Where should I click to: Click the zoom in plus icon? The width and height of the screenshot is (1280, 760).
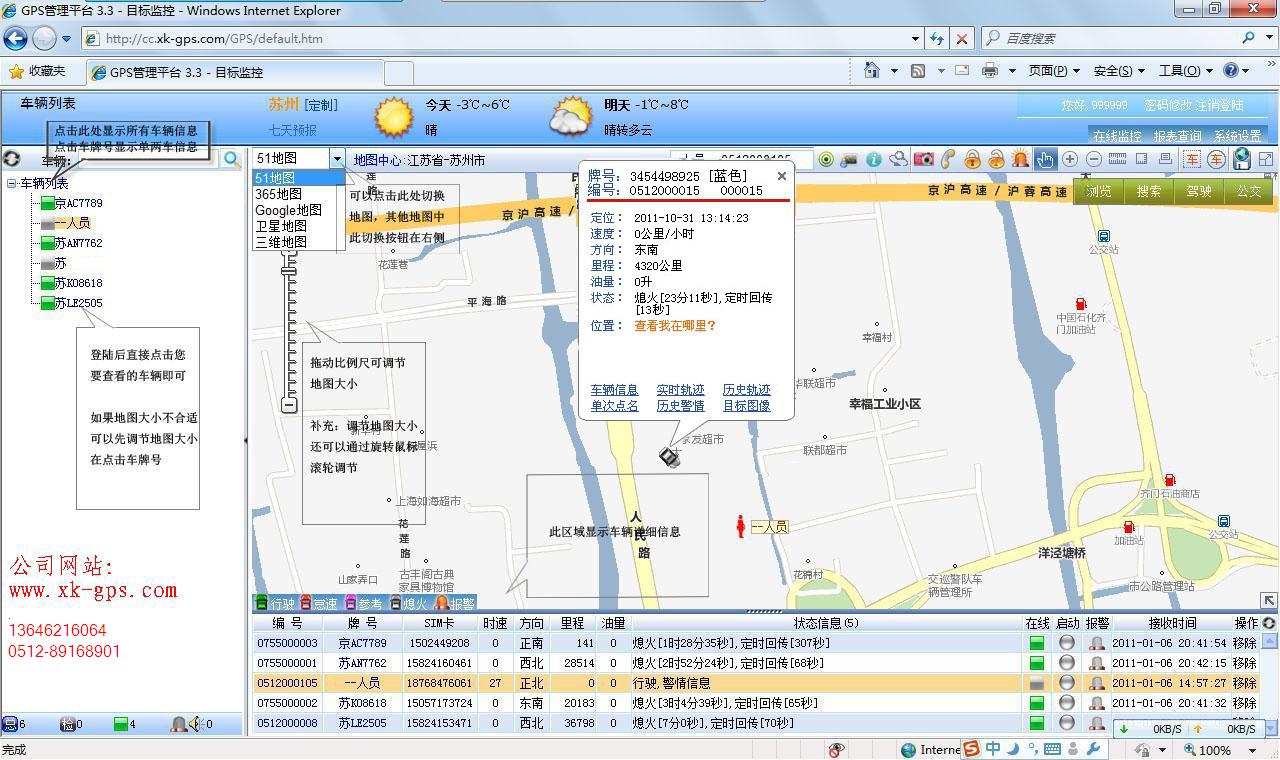(1070, 159)
